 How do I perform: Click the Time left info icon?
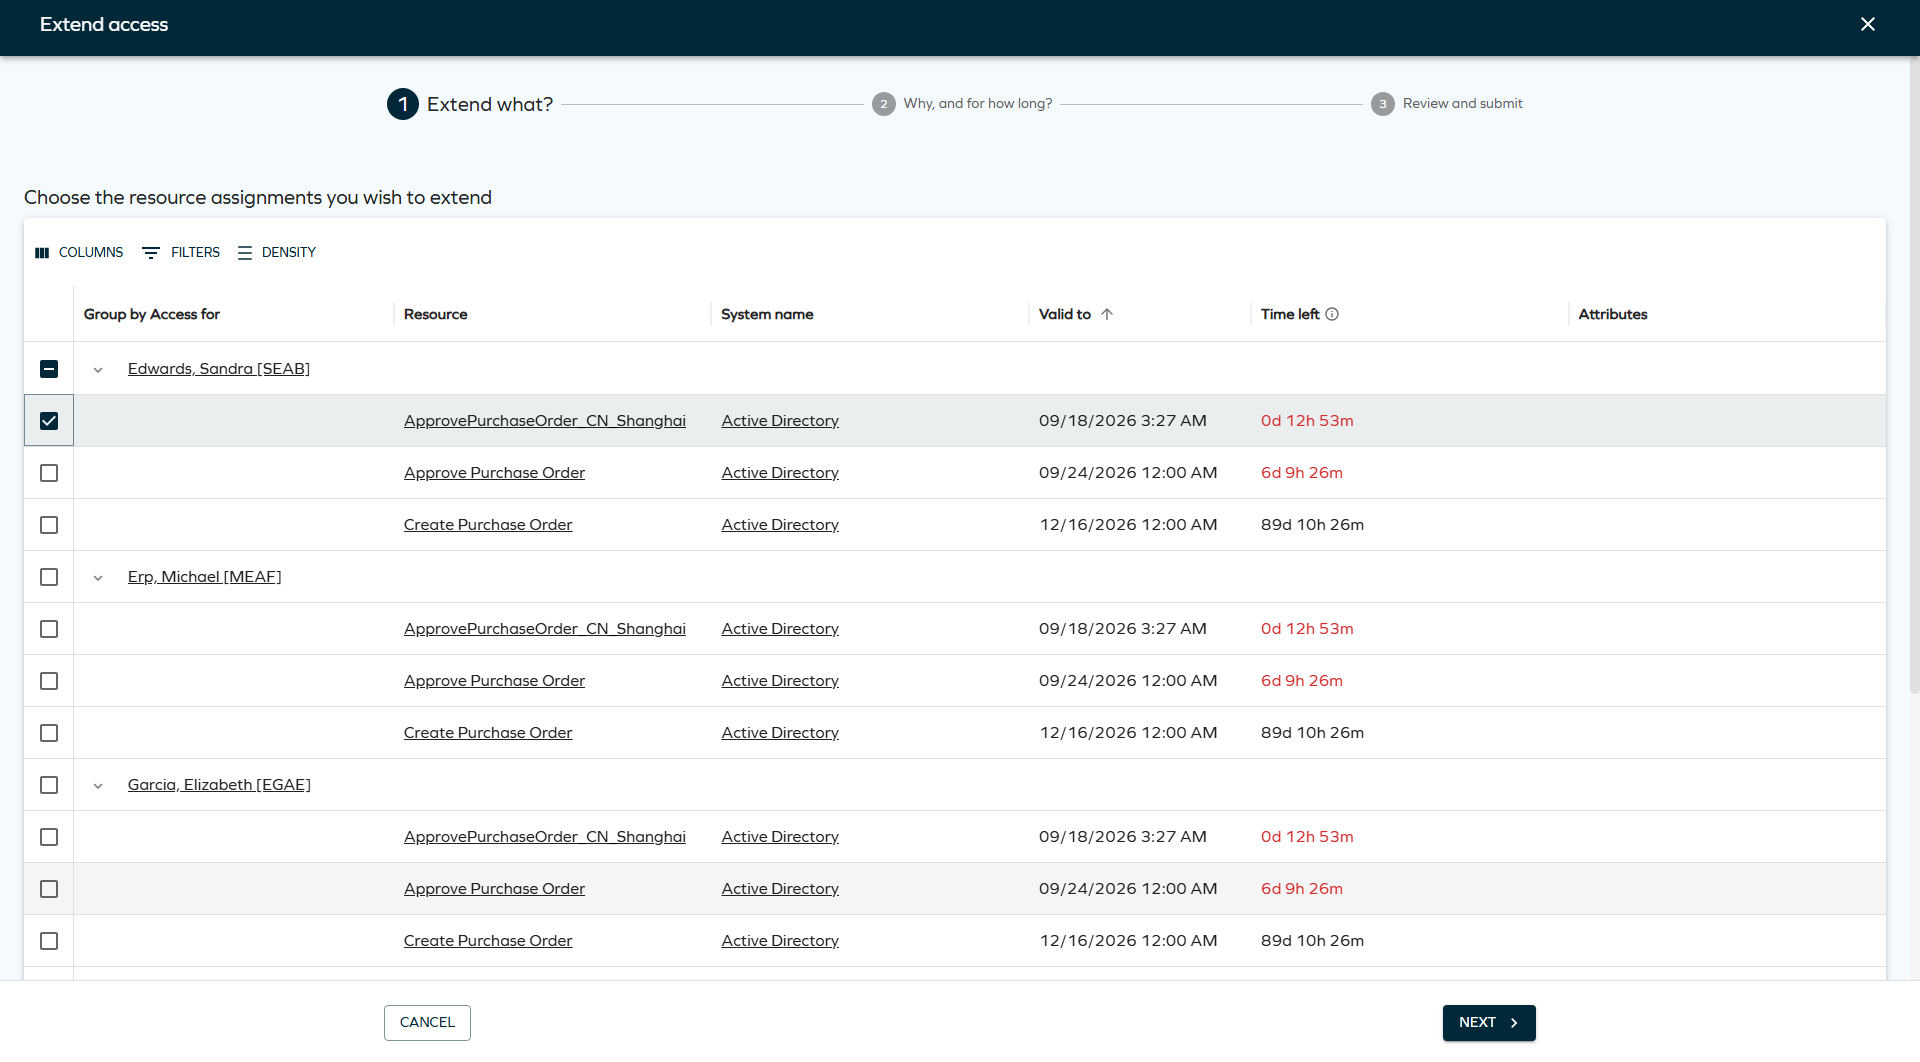click(x=1332, y=314)
